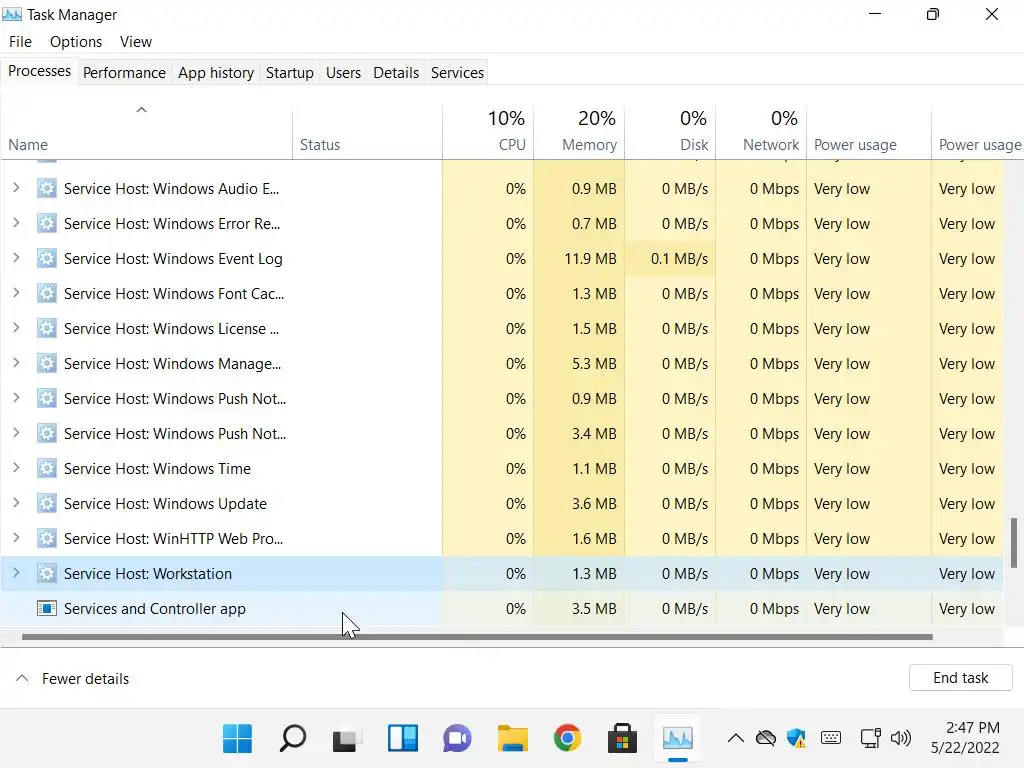Sort by the Disk column header
The width and height of the screenshot is (1024, 768).
tap(670, 131)
